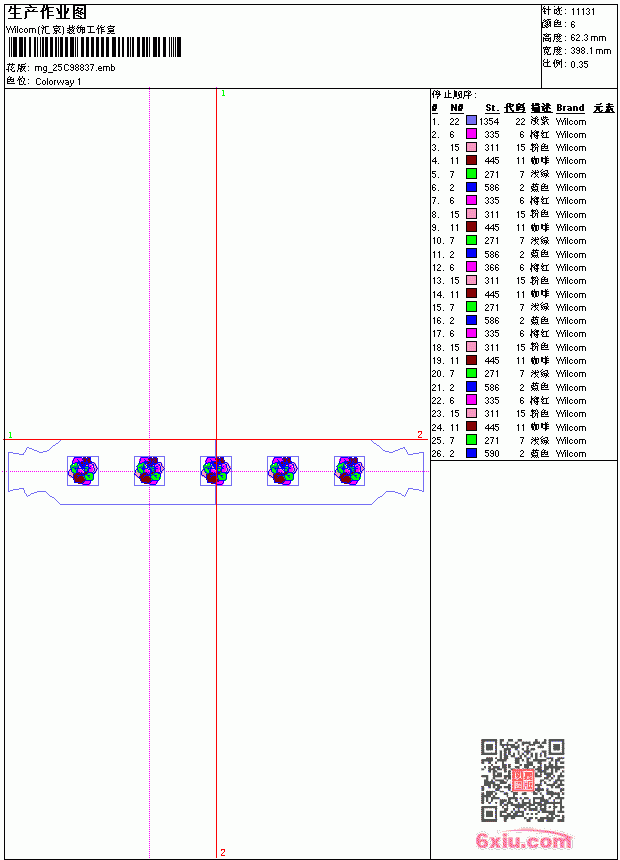
Task: Click the N# column header
Action: [x=456, y=108]
